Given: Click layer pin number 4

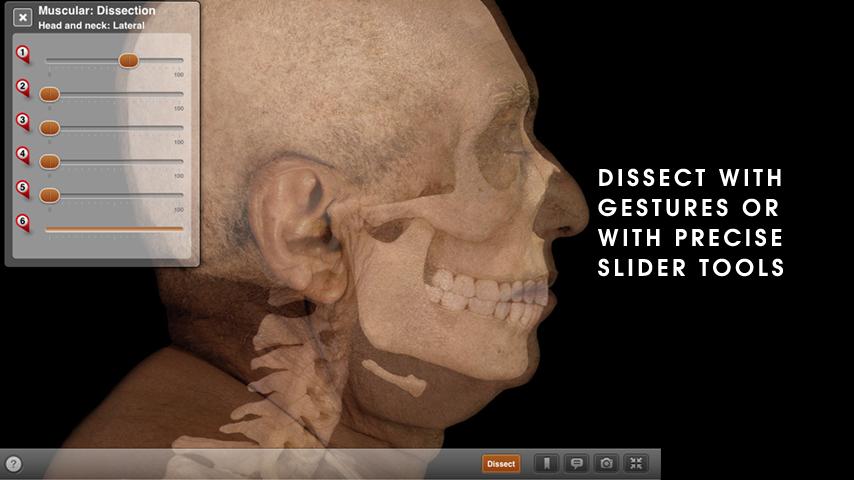Looking at the screenshot, I should [x=22, y=155].
